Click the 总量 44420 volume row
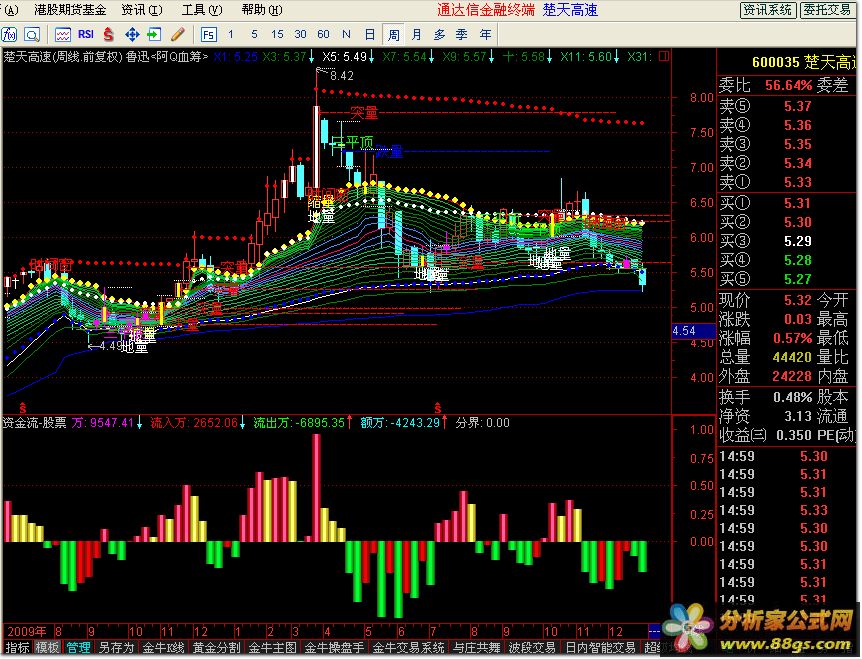 click(765, 357)
